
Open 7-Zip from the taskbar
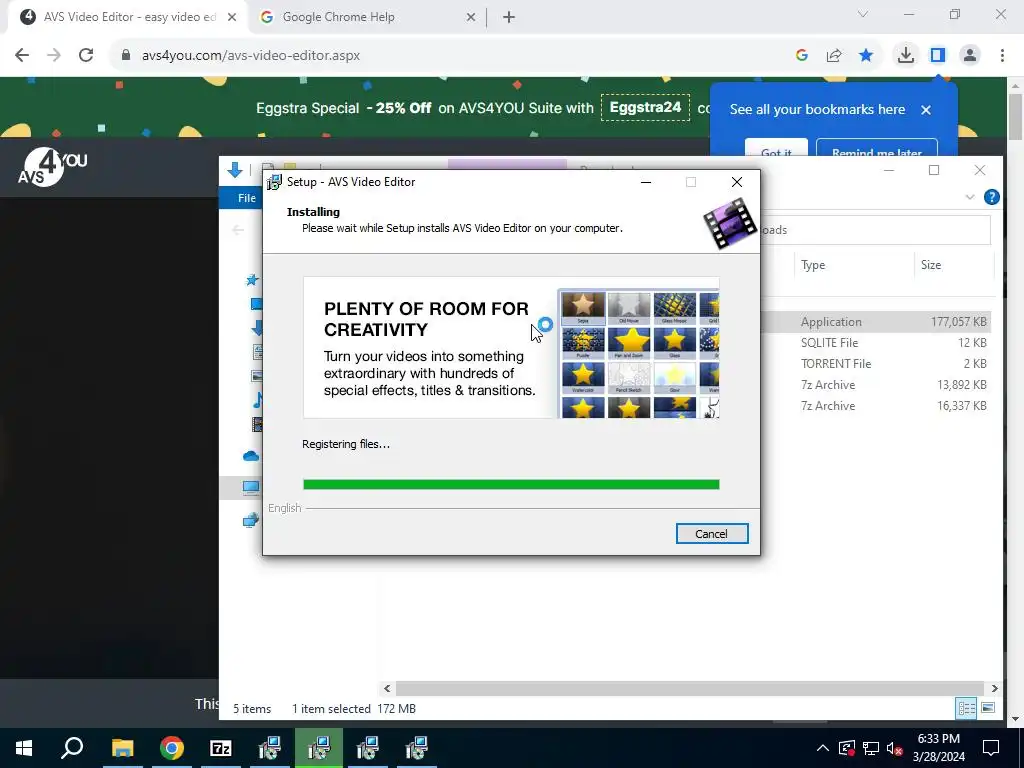point(221,748)
